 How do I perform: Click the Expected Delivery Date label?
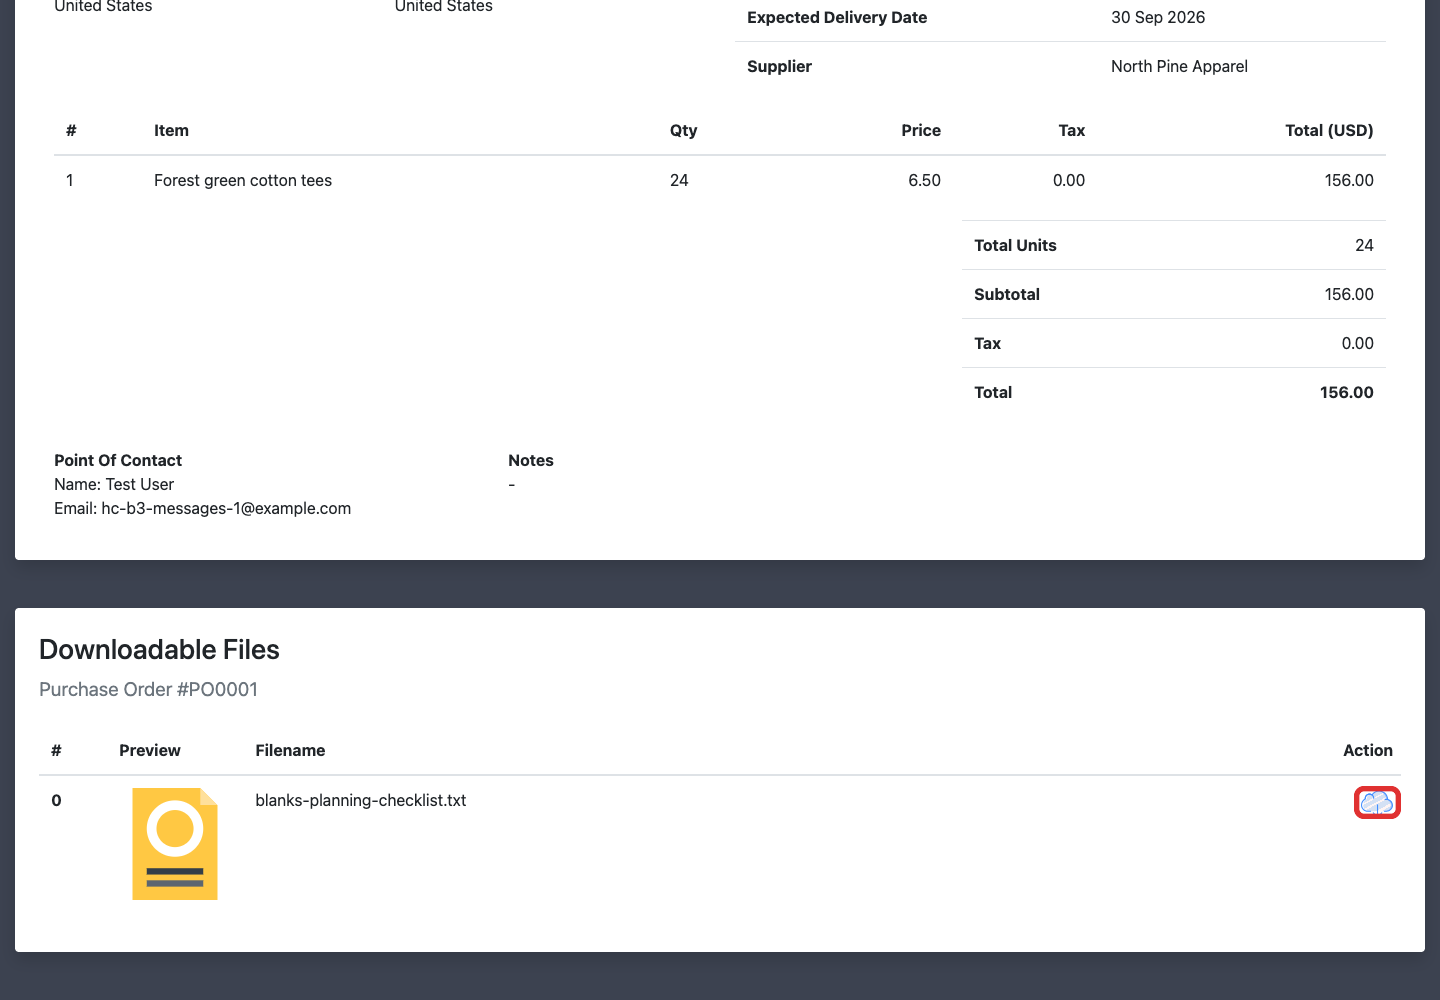[x=837, y=17]
